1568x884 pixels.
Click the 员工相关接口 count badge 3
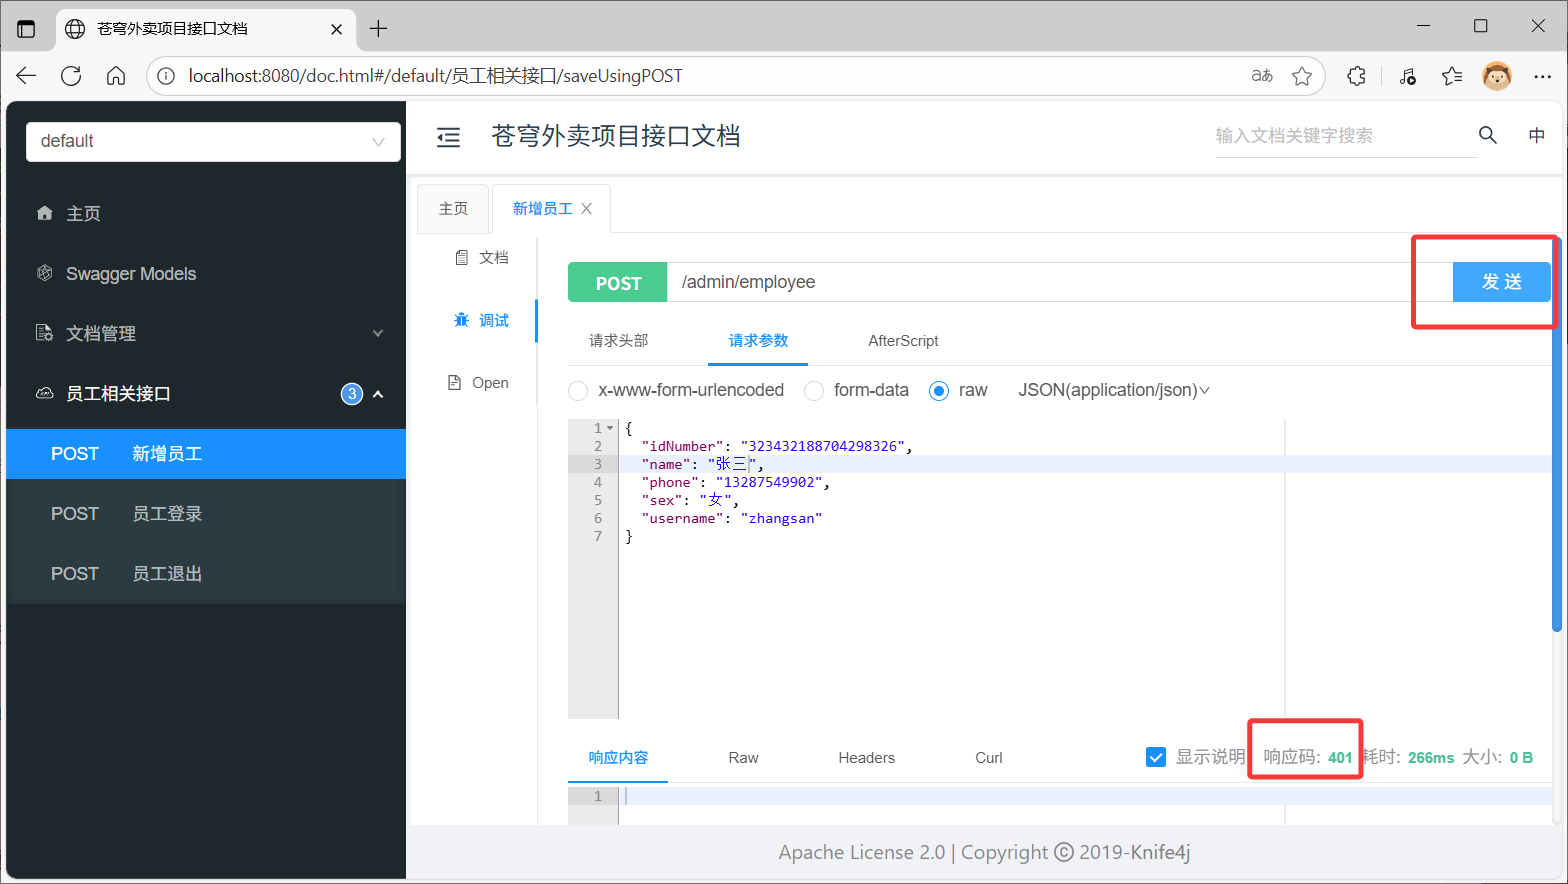coord(352,394)
